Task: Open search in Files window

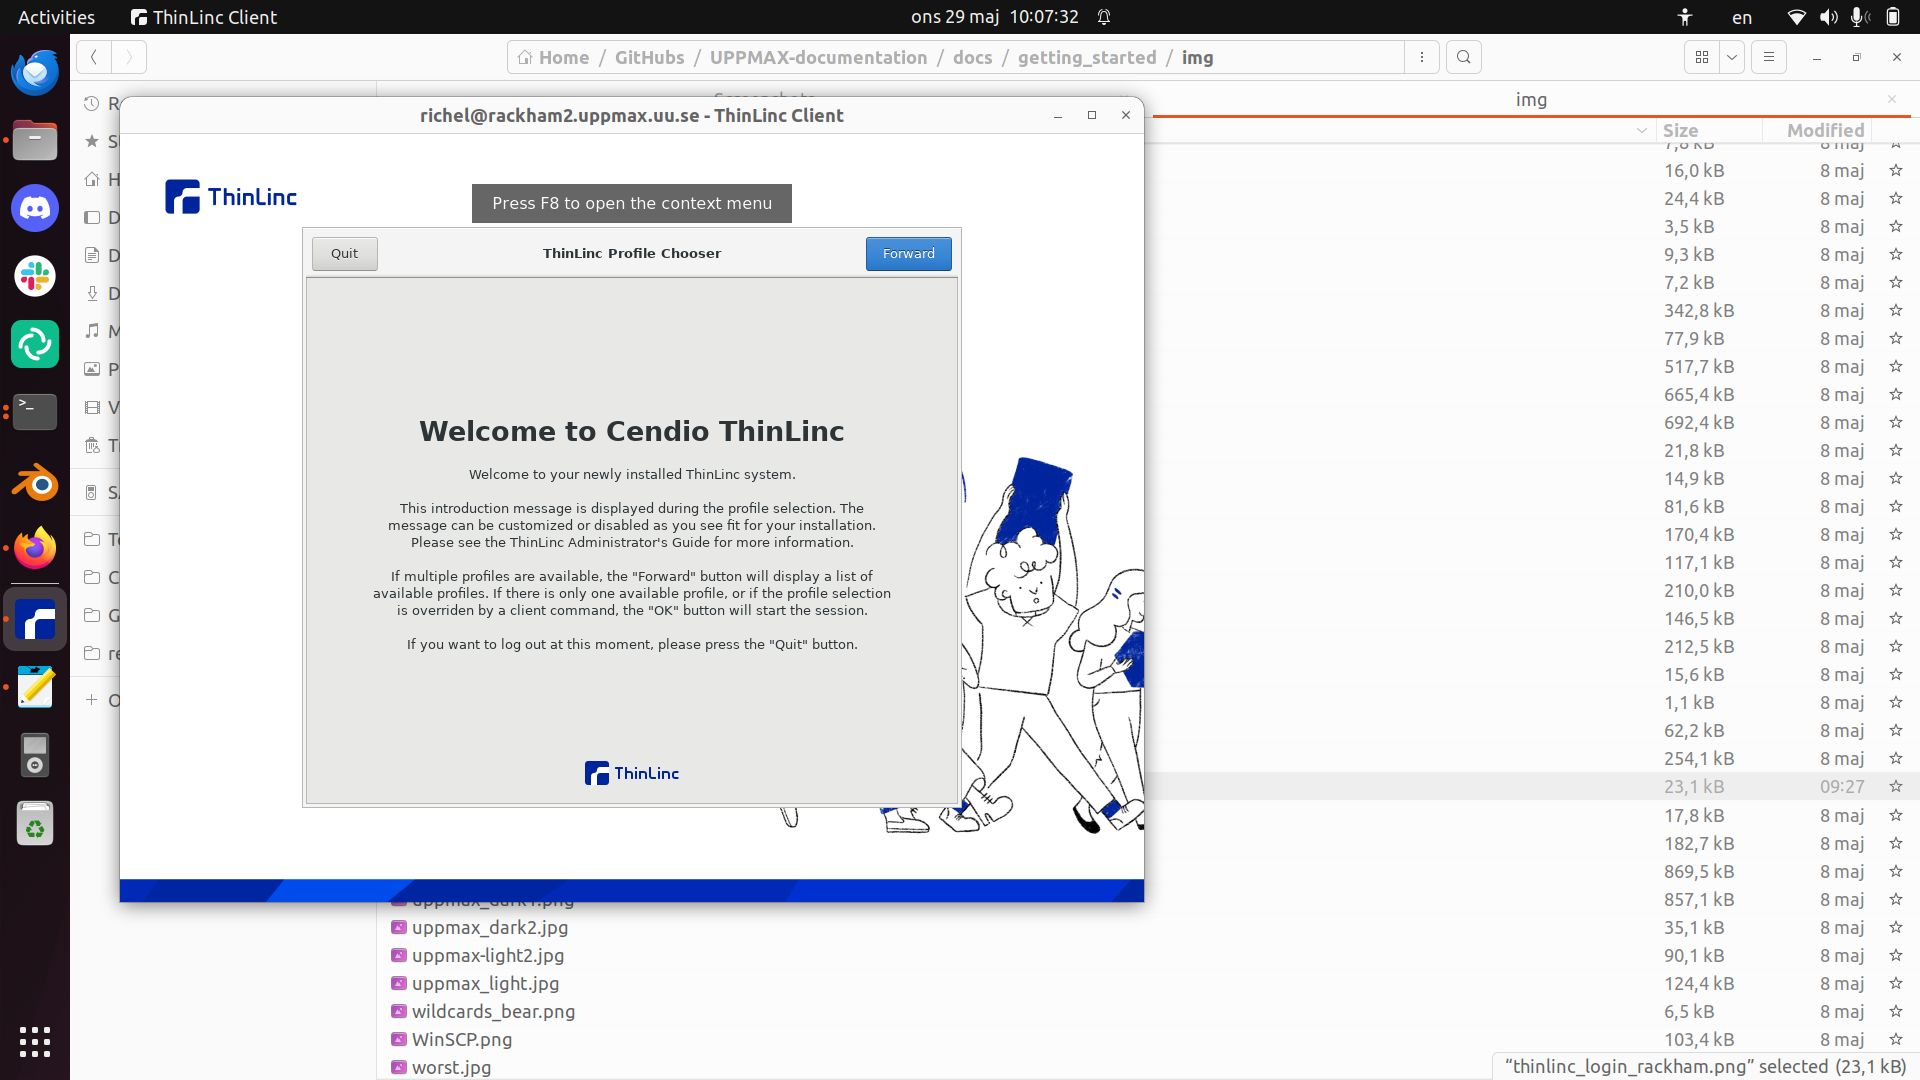Action: coord(1464,57)
